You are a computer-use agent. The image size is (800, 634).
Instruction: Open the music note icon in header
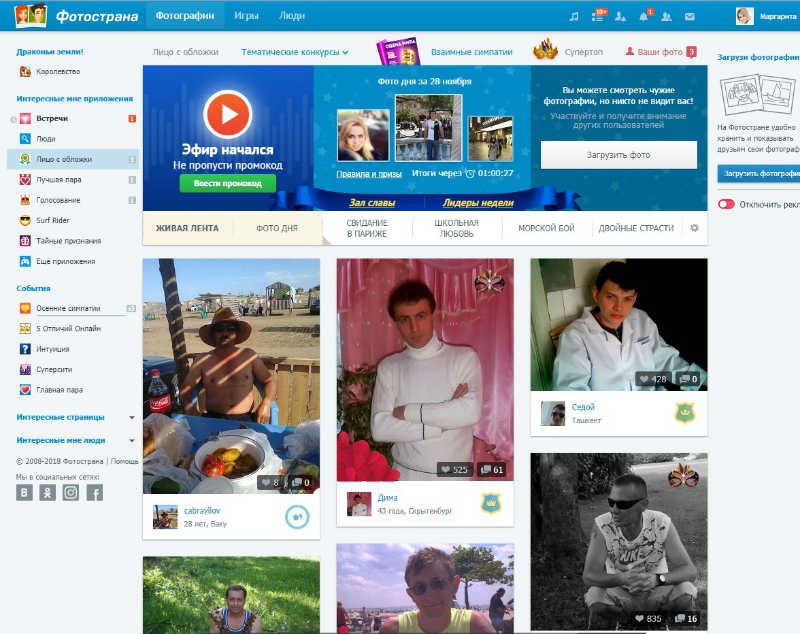click(x=573, y=16)
